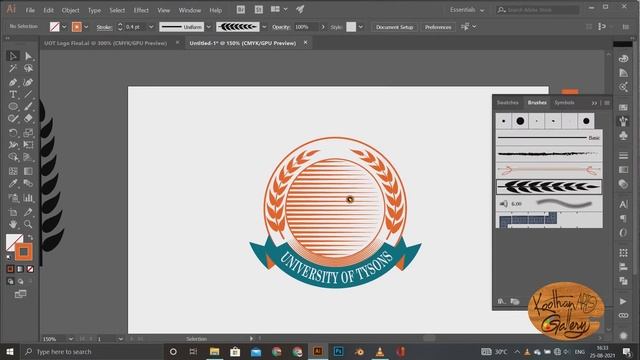The height and width of the screenshot is (360, 640).
Task: Open the Symbols club icon in the dock
Action: point(623,136)
